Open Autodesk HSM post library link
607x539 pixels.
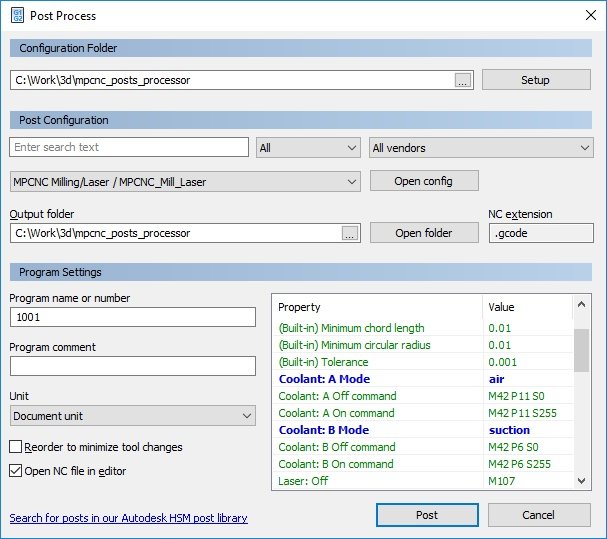click(128, 518)
